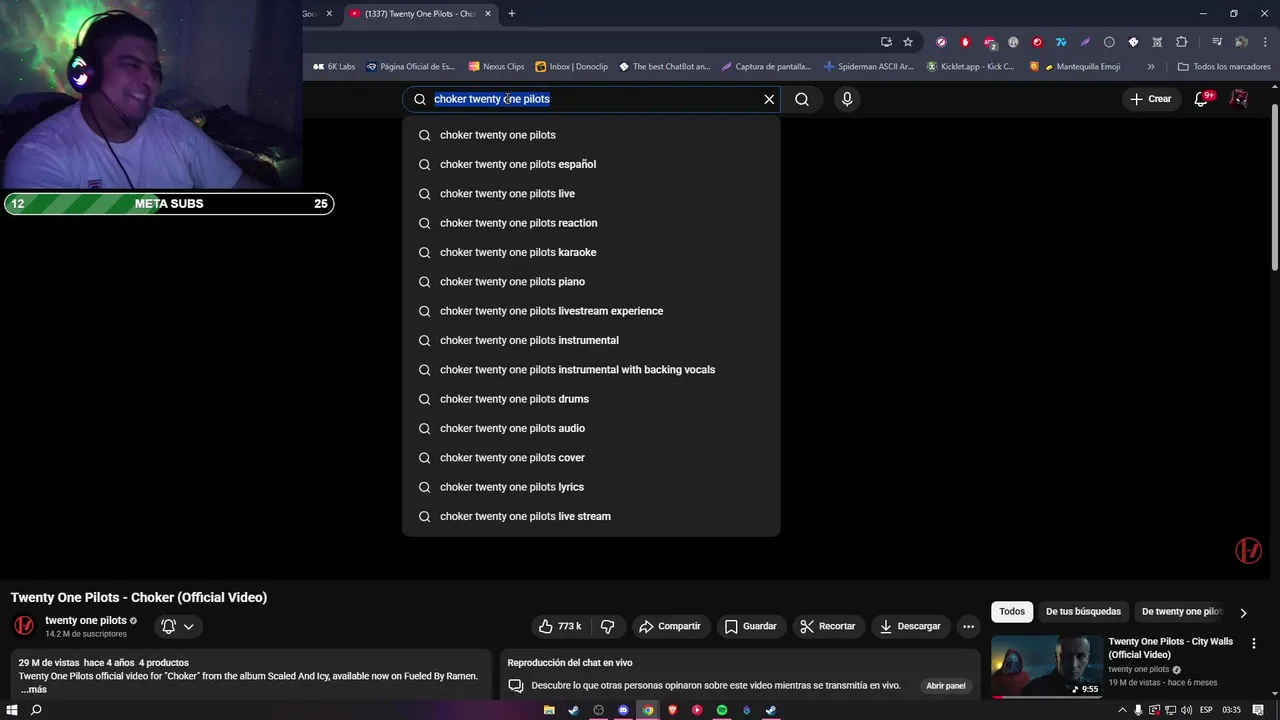Choose 'choker twenty one pilots instrumental' suggestion
The height and width of the screenshot is (720, 1280).
click(x=591, y=340)
